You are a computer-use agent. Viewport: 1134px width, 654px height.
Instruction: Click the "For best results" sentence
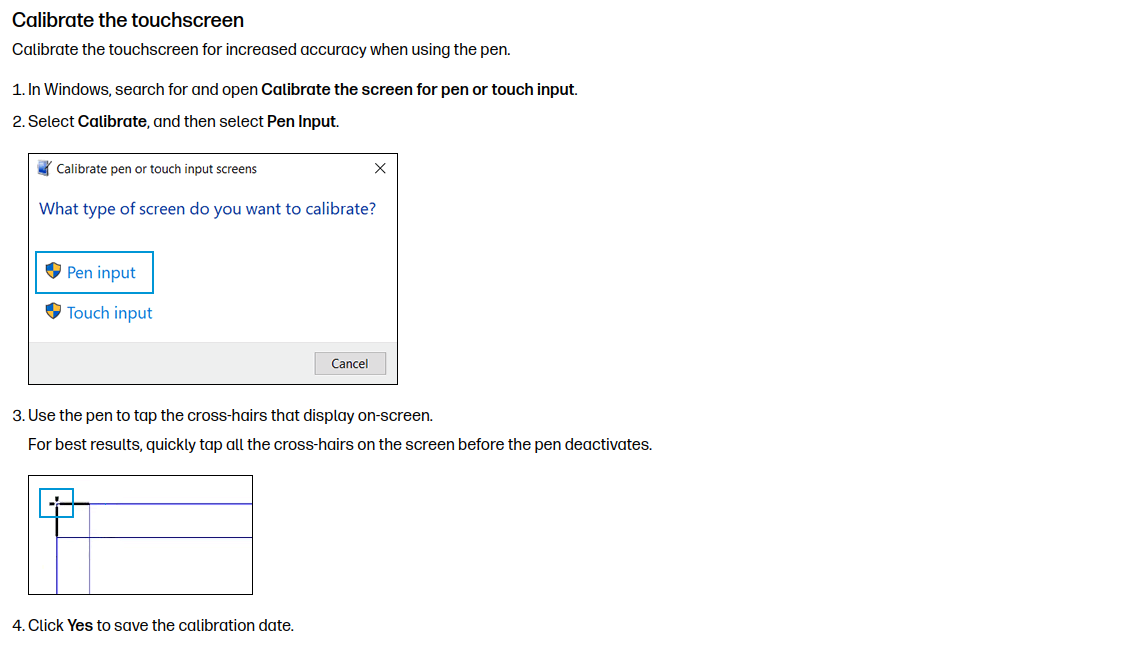[x=340, y=445]
